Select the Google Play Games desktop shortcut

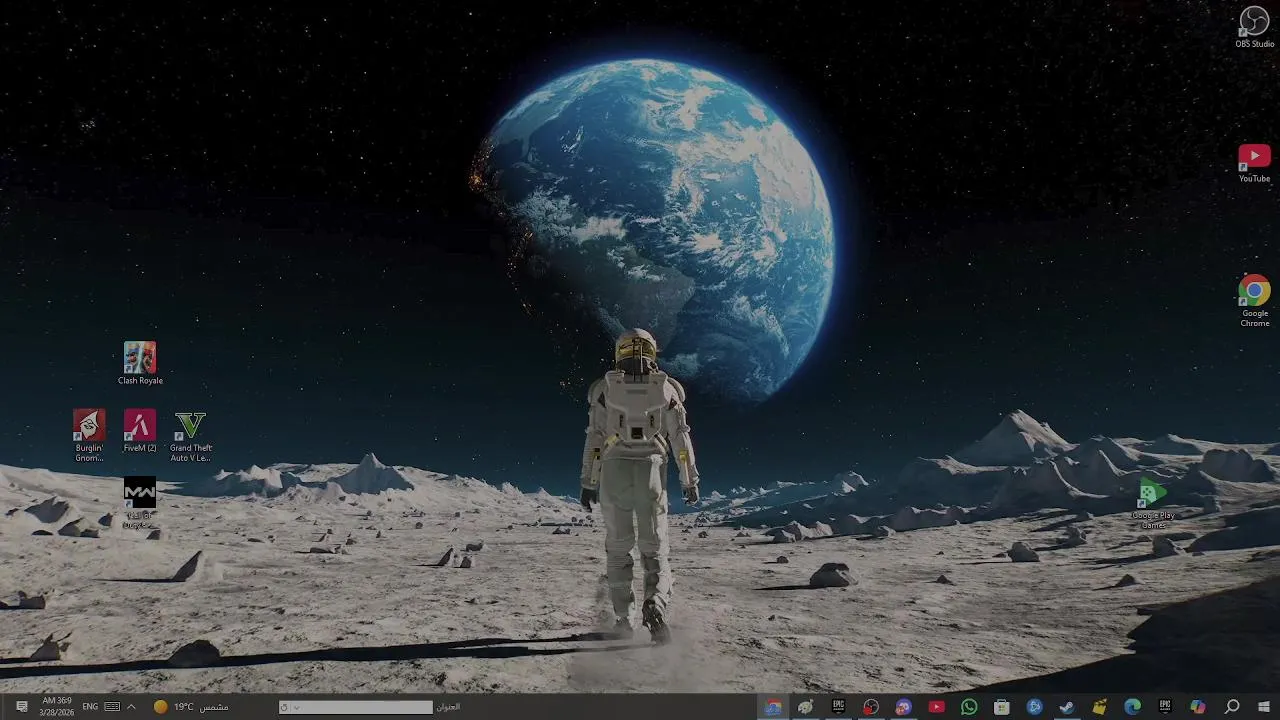tap(1153, 504)
